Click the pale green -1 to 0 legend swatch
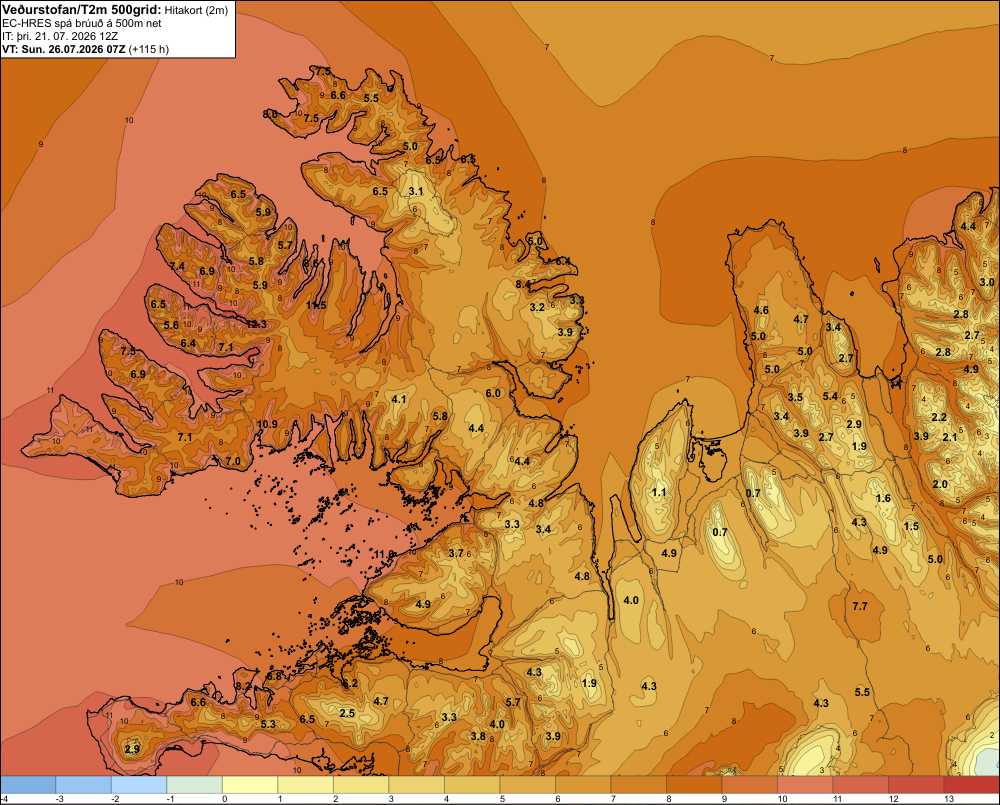Screen dimensions: 1000x805 (195, 785)
